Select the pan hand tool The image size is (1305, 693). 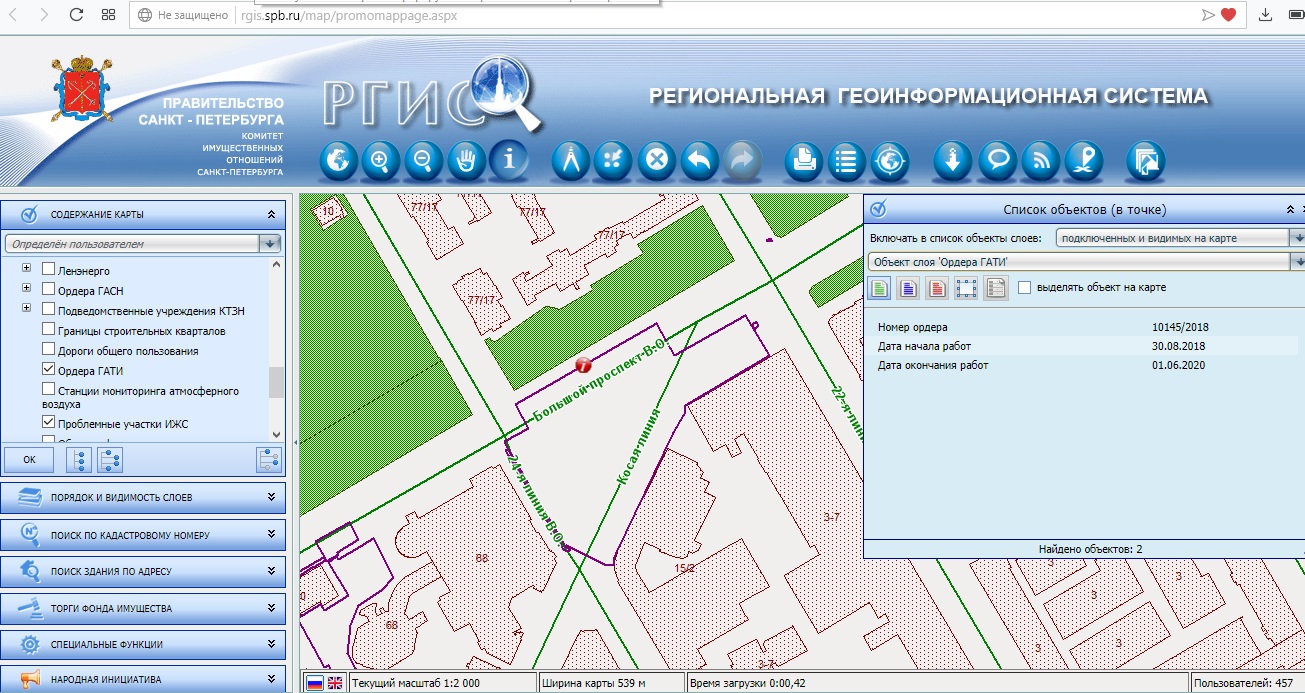(x=466, y=160)
